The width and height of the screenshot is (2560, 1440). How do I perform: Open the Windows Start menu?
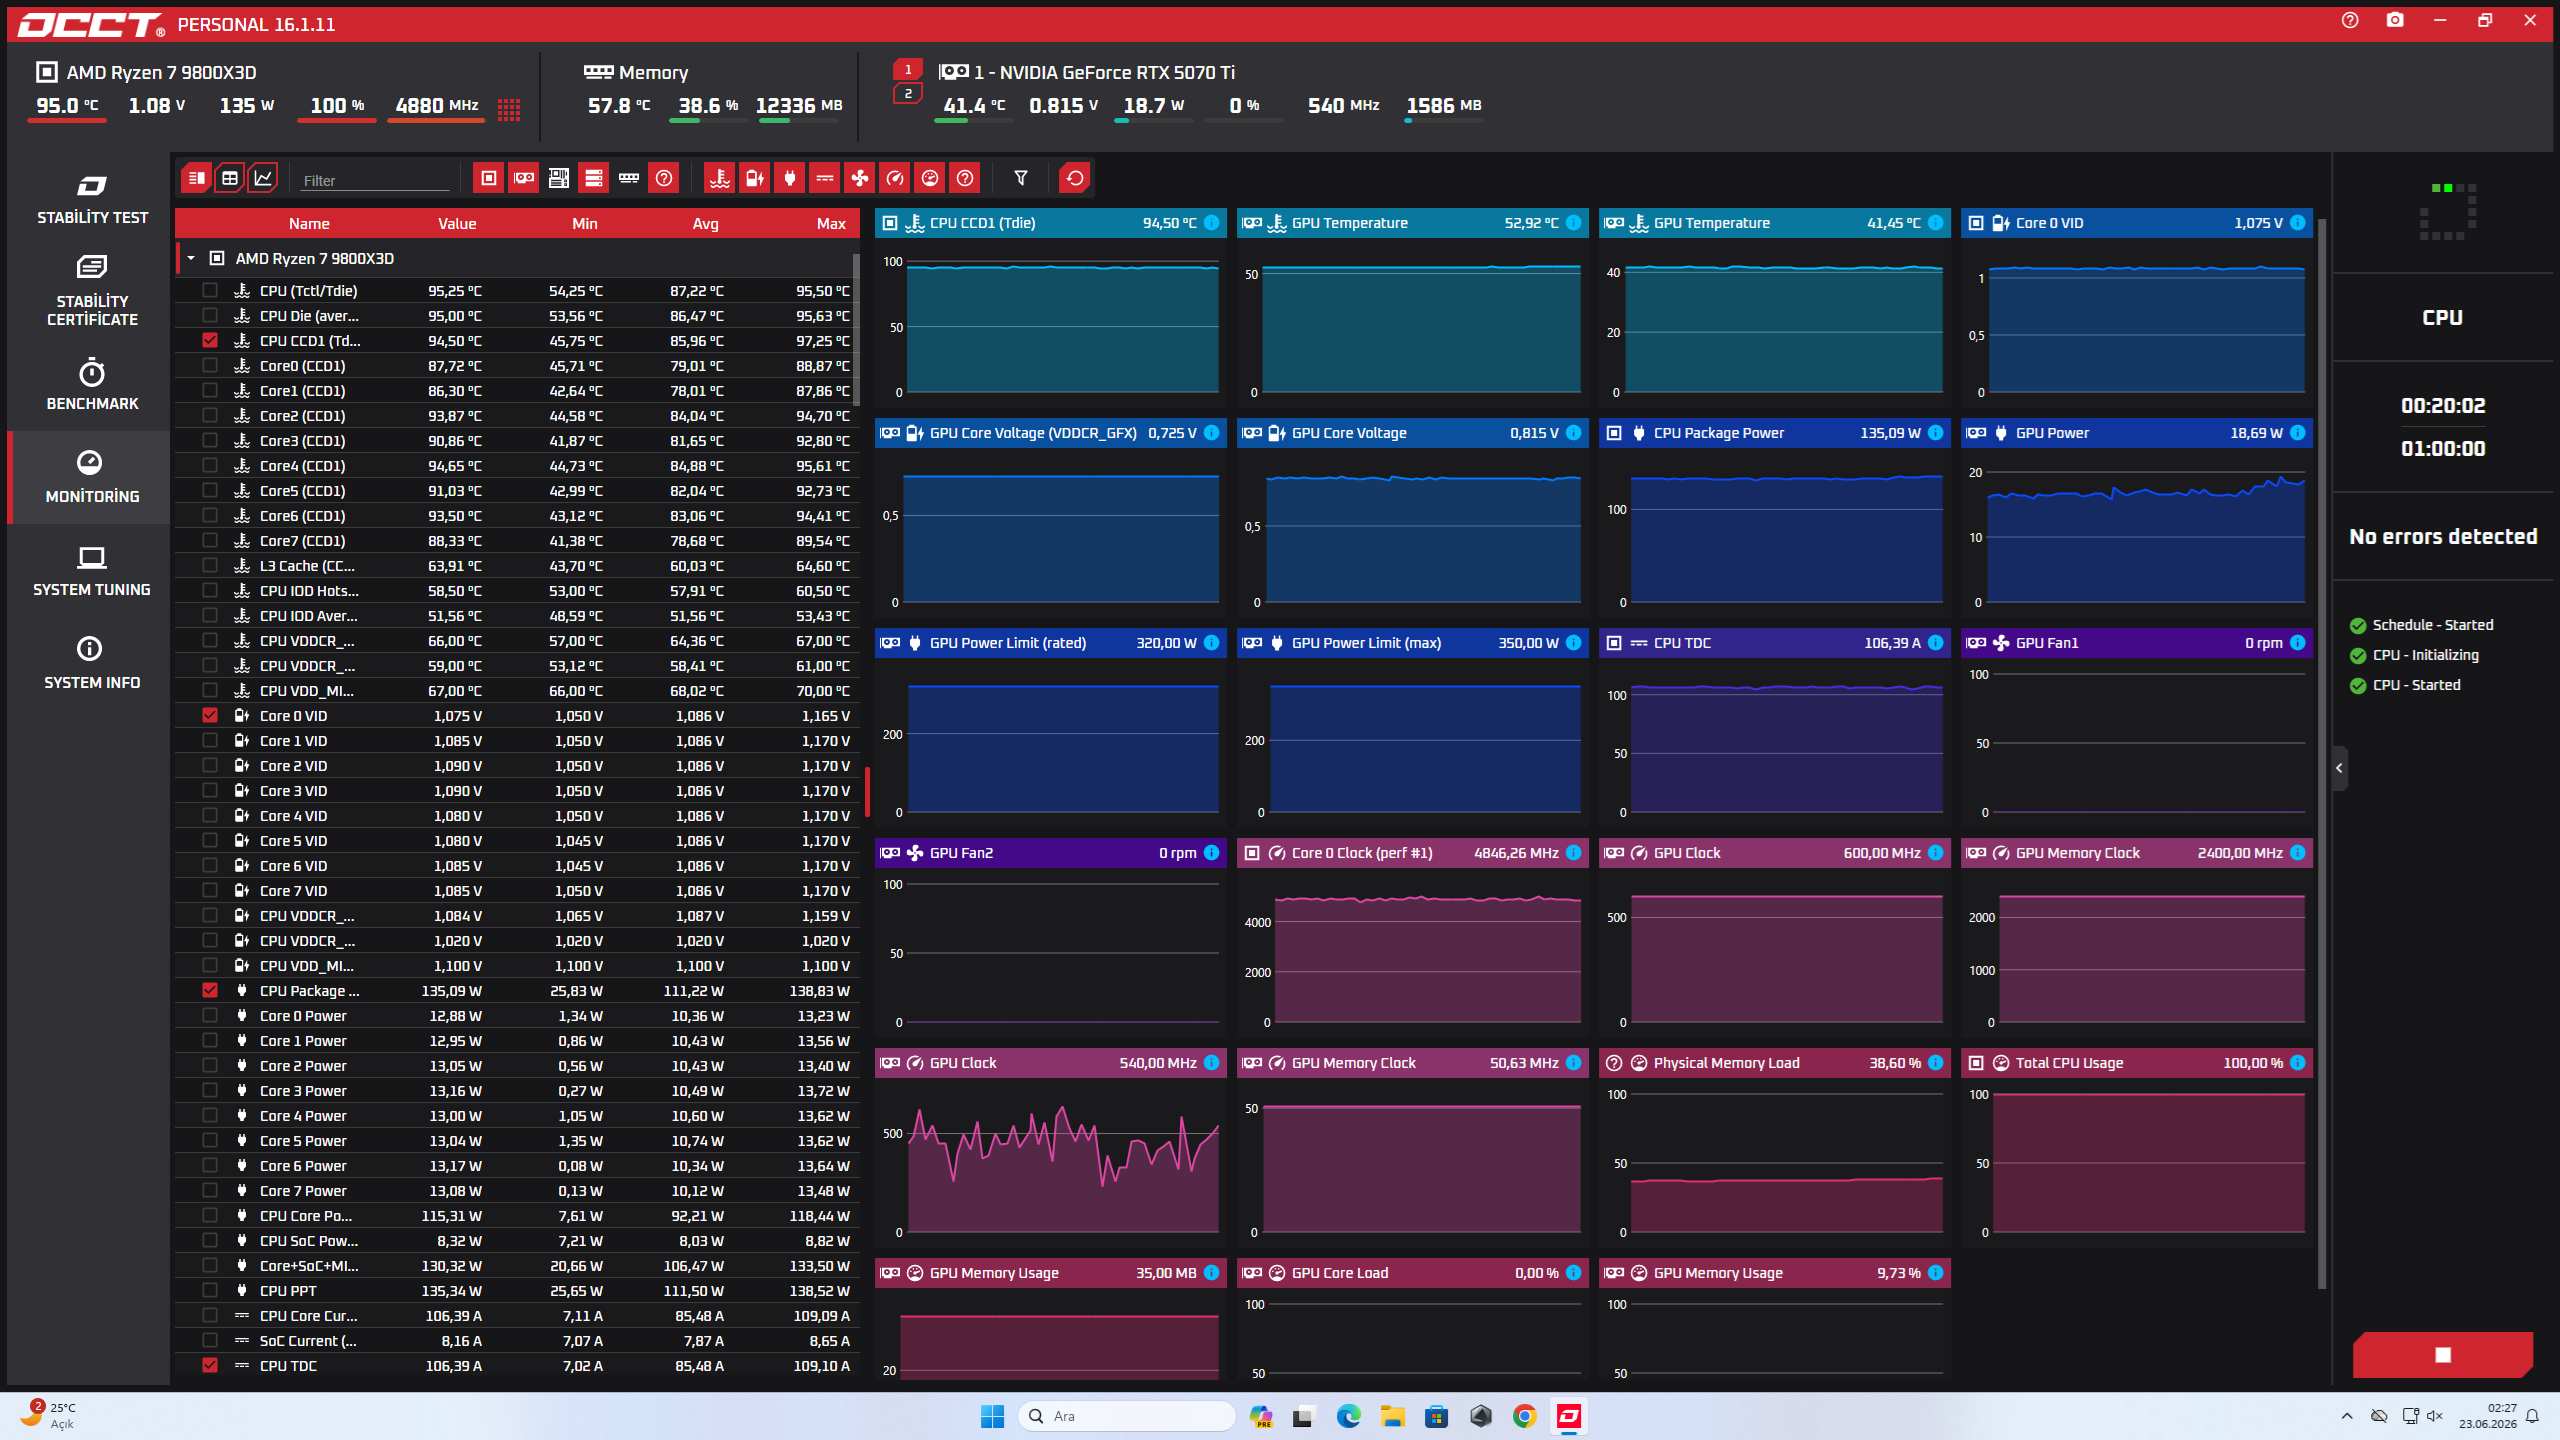tap(992, 1416)
